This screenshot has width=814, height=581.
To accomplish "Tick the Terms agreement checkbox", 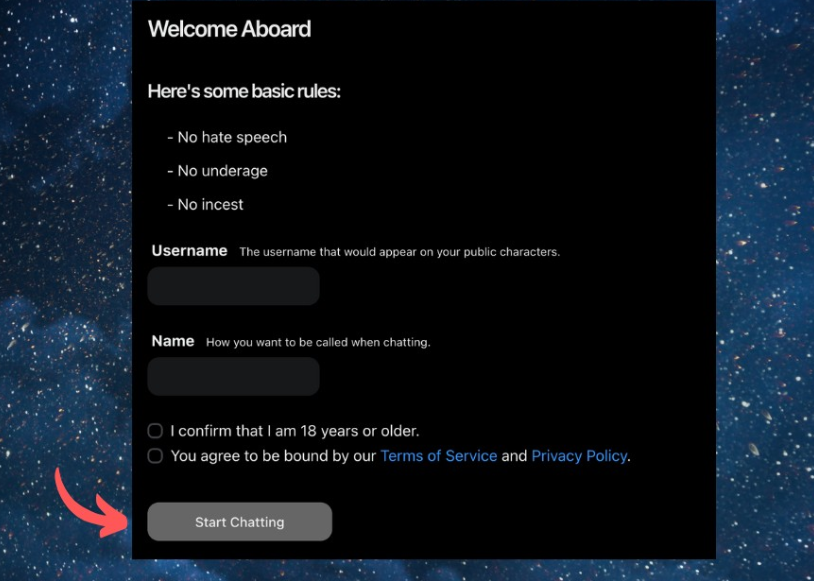I will coord(155,456).
